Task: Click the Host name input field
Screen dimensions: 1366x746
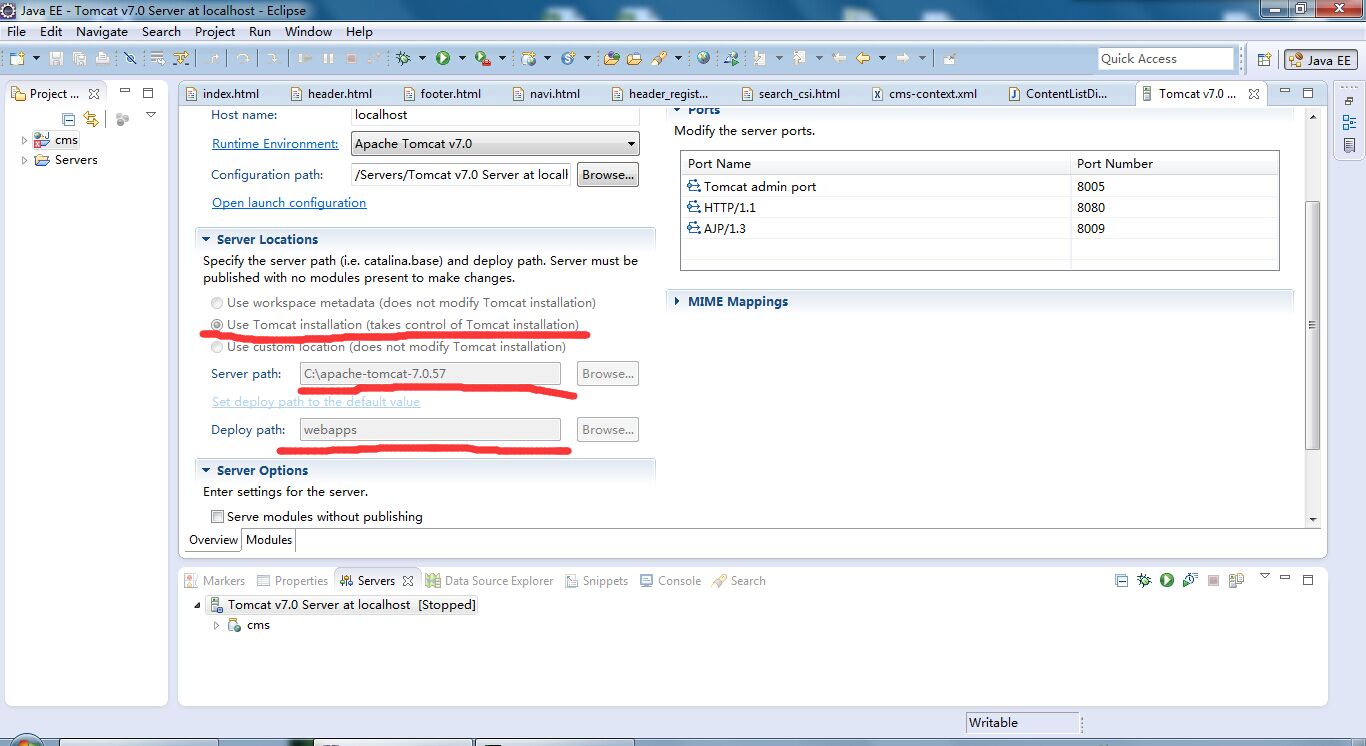Action: (x=495, y=116)
